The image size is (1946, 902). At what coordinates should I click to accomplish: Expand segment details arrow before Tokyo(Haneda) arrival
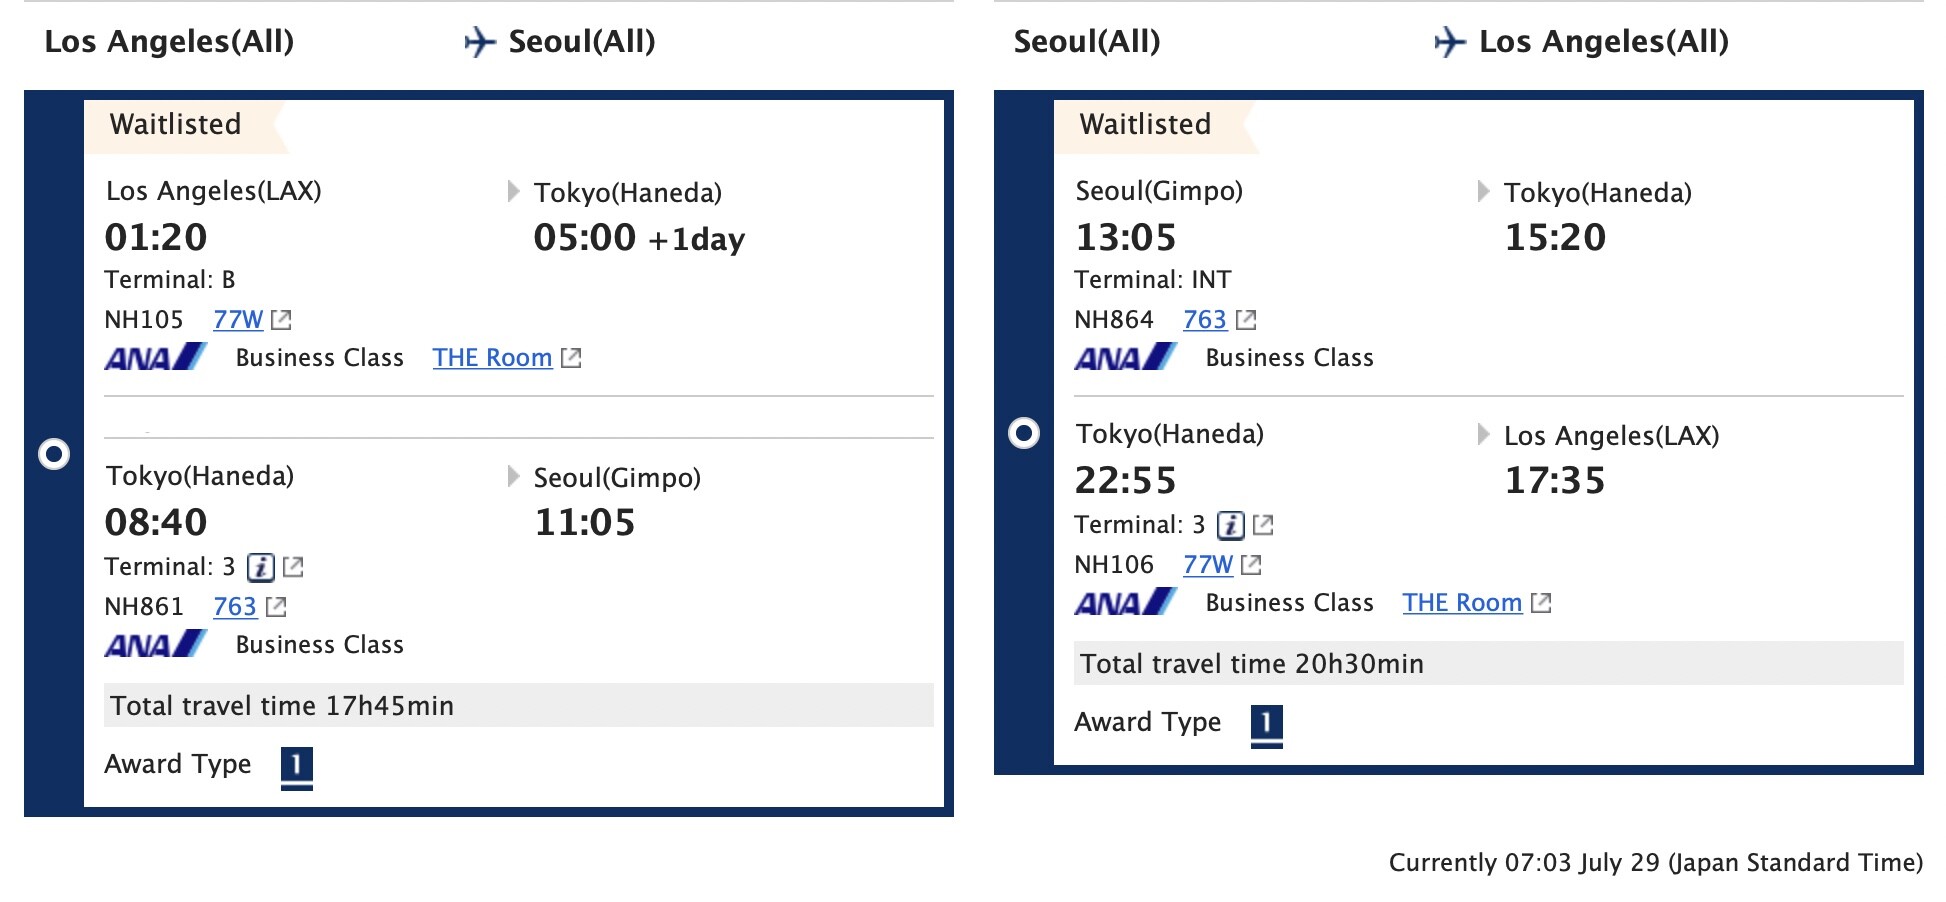click(x=515, y=193)
